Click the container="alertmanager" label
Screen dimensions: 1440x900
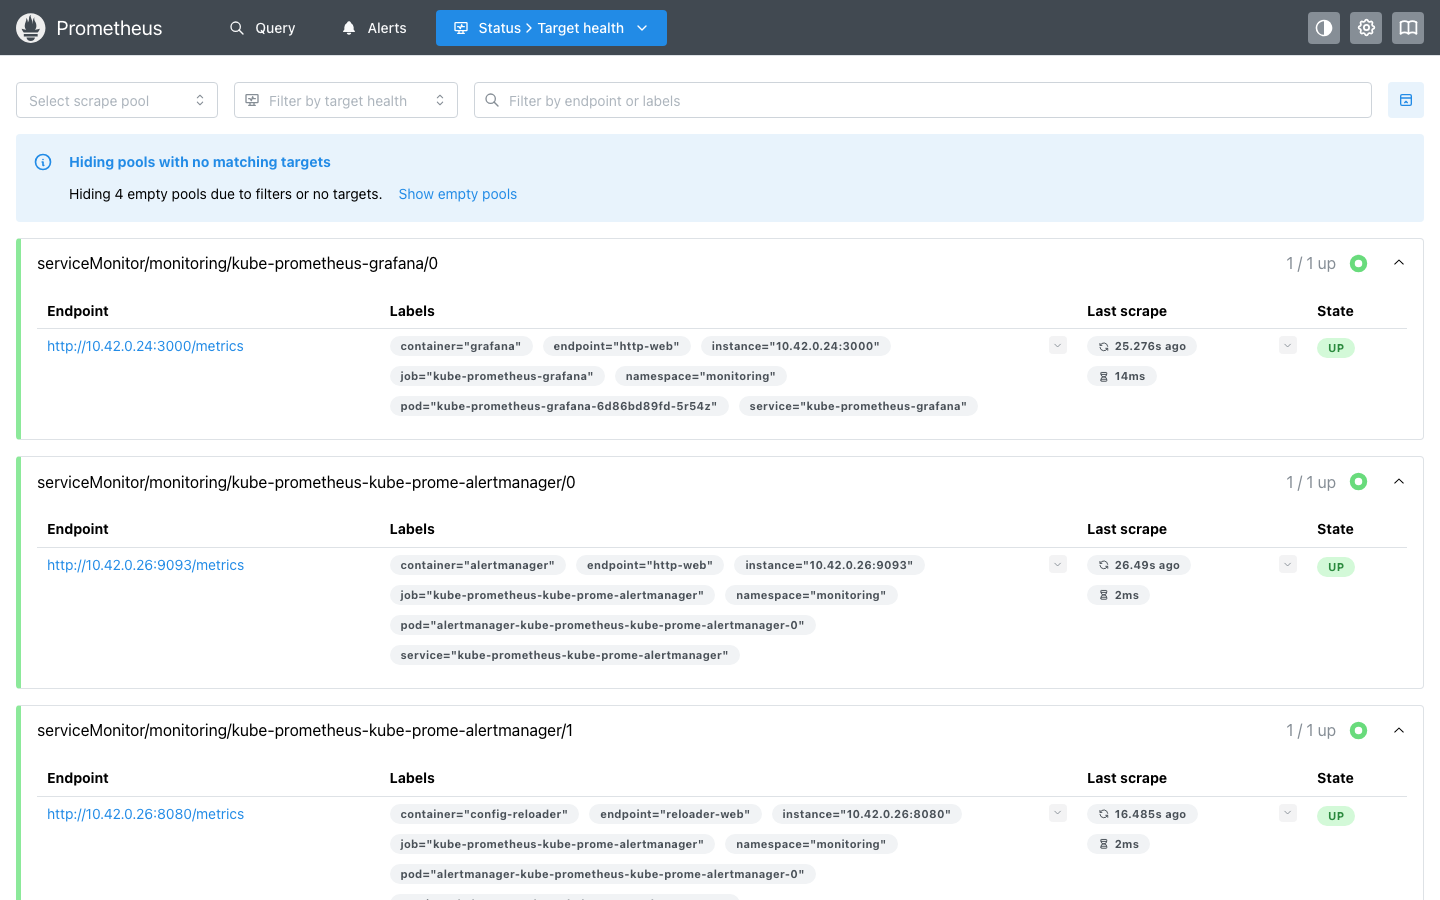pos(478,565)
